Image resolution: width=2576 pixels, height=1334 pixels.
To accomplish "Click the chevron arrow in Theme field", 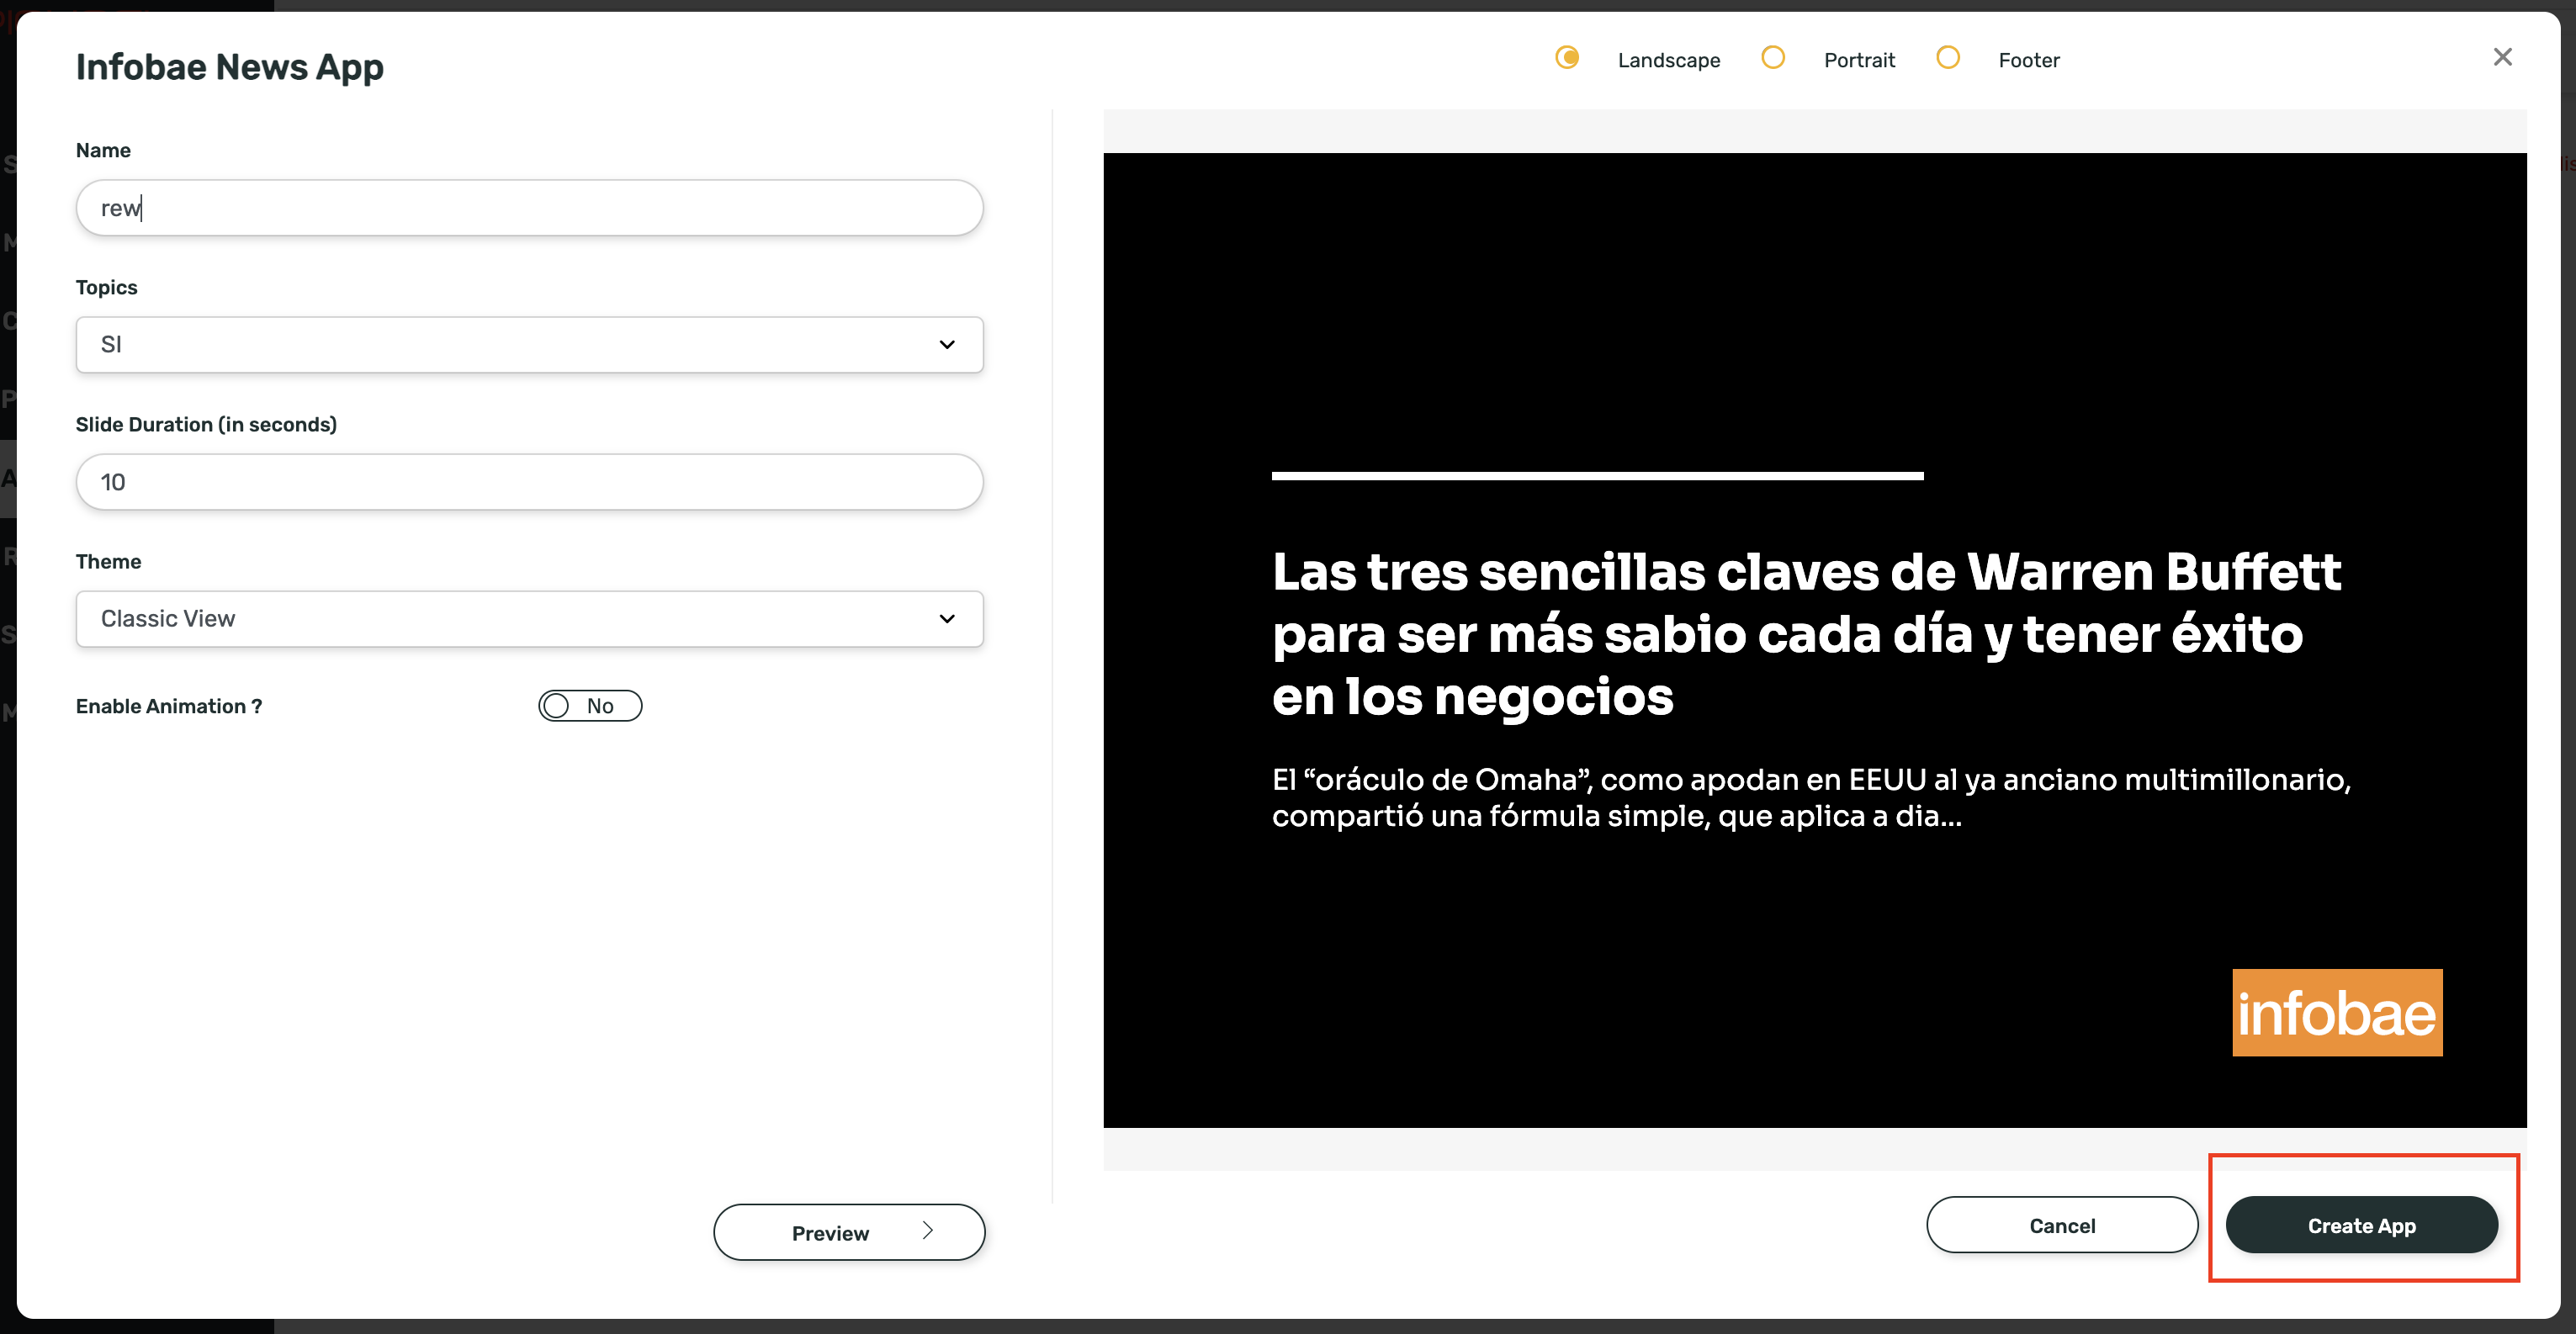I will (946, 619).
